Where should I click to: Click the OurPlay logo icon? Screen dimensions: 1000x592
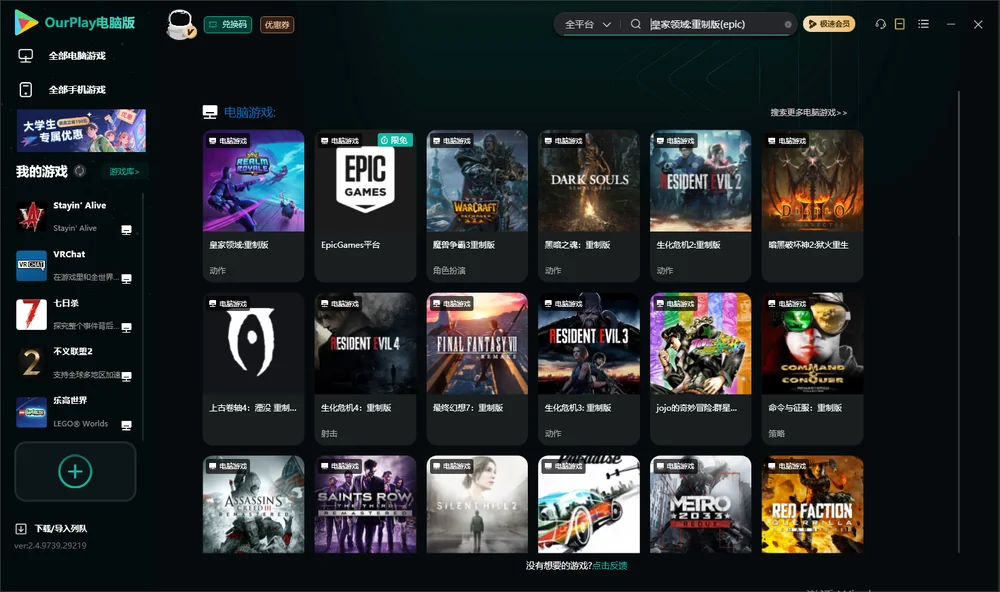(26, 23)
